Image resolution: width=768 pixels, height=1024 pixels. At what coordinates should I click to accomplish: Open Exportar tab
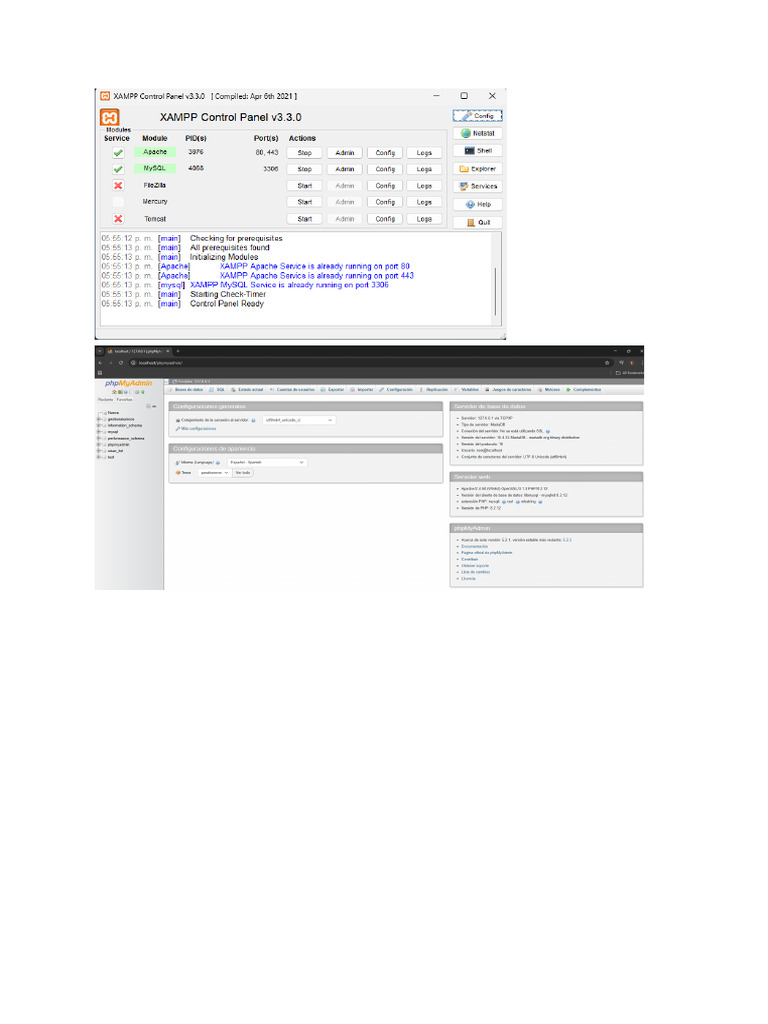tap(332, 390)
